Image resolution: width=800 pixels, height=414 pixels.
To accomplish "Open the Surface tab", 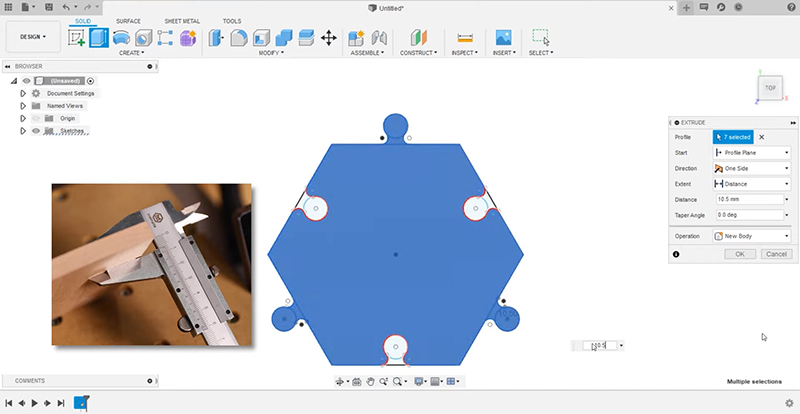I will (128, 20).
